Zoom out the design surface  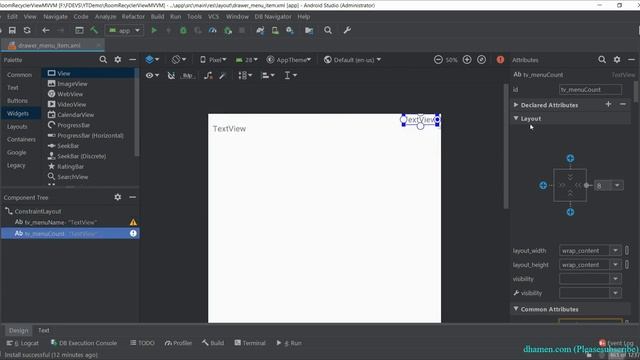pyautogui.click(x=438, y=60)
